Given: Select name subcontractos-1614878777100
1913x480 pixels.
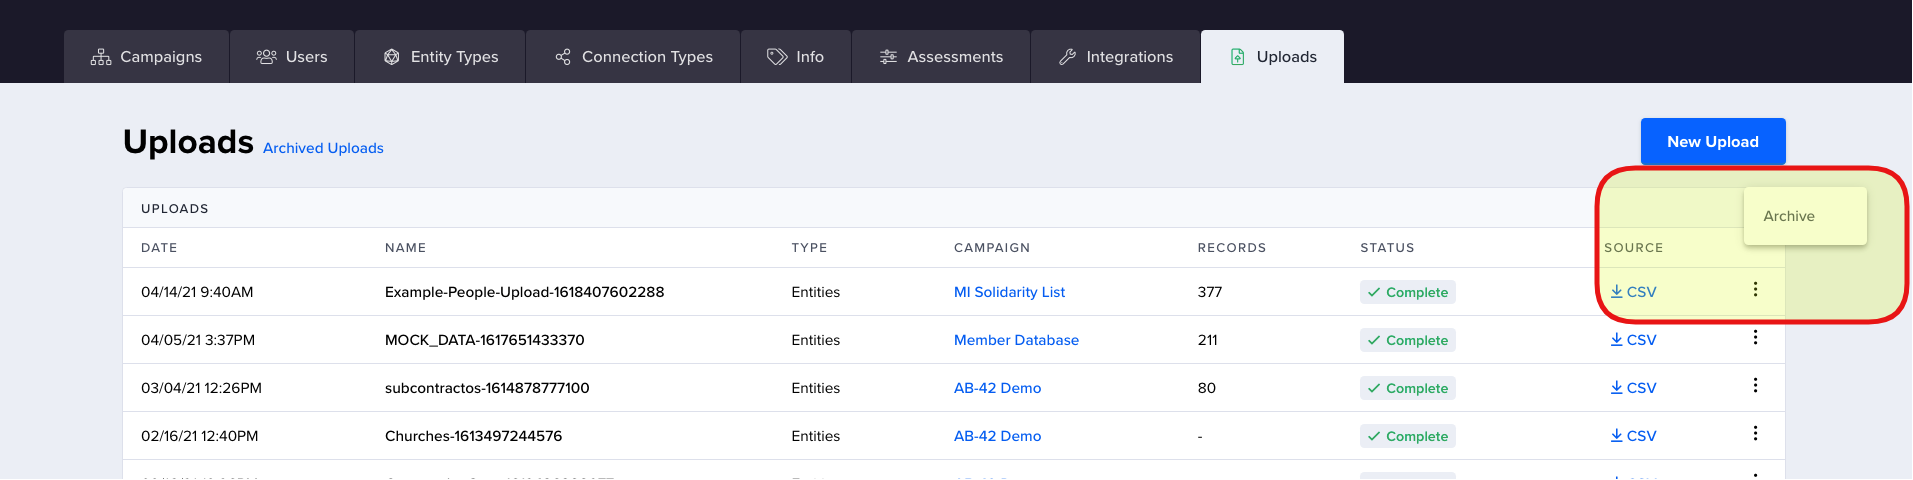Looking at the screenshot, I should tap(487, 388).
